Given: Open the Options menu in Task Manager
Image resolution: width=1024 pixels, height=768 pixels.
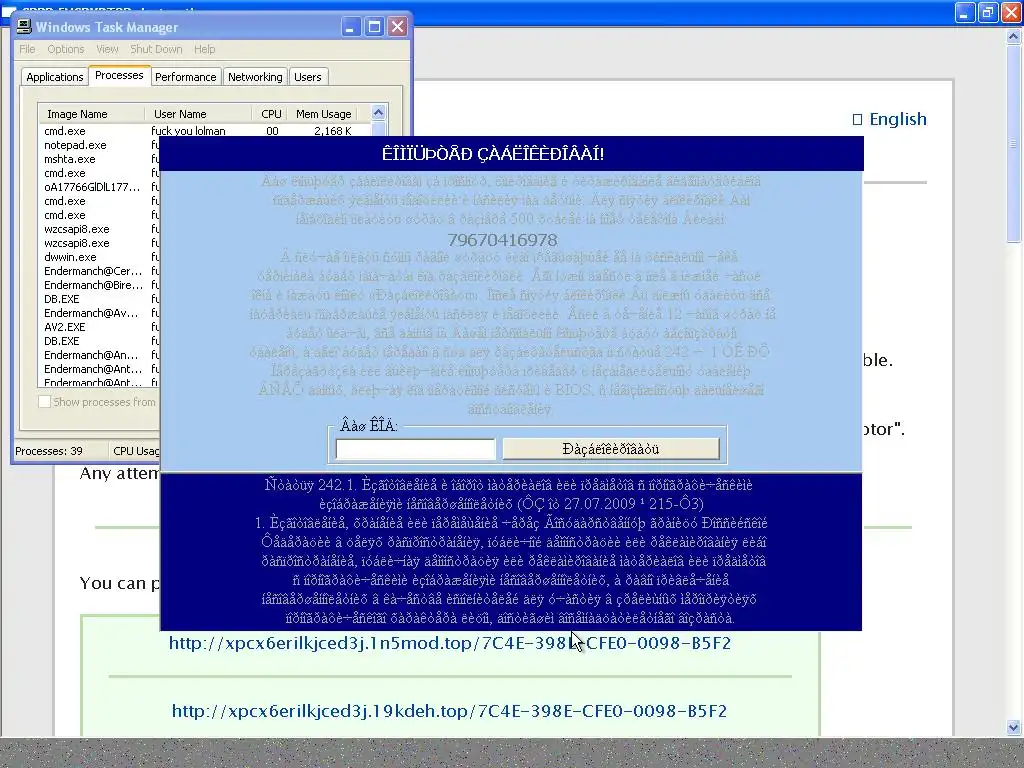Looking at the screenshot, I should pyautogui.click(x=65, y=49).
